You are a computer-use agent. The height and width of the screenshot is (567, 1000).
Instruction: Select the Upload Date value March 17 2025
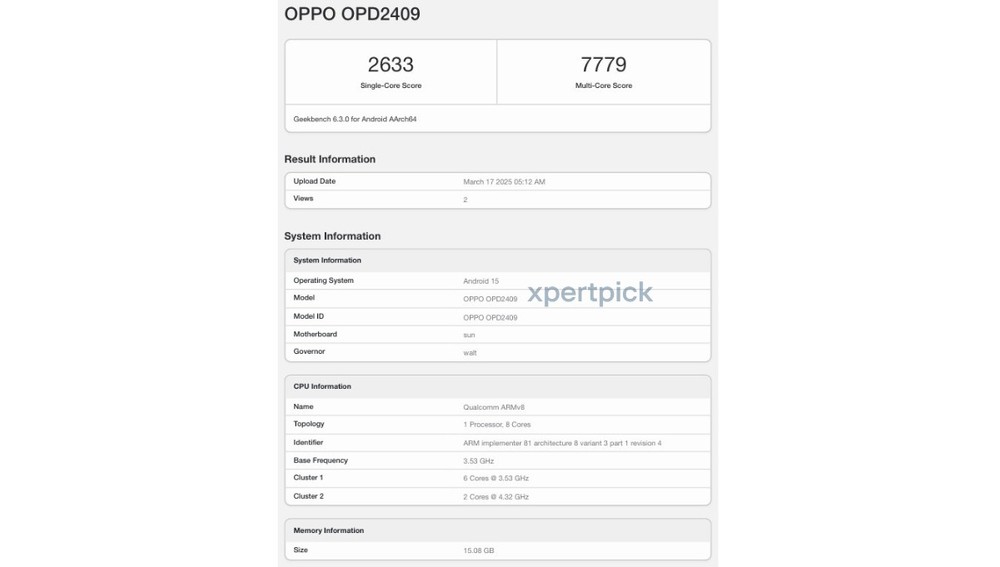coord(504,182)
